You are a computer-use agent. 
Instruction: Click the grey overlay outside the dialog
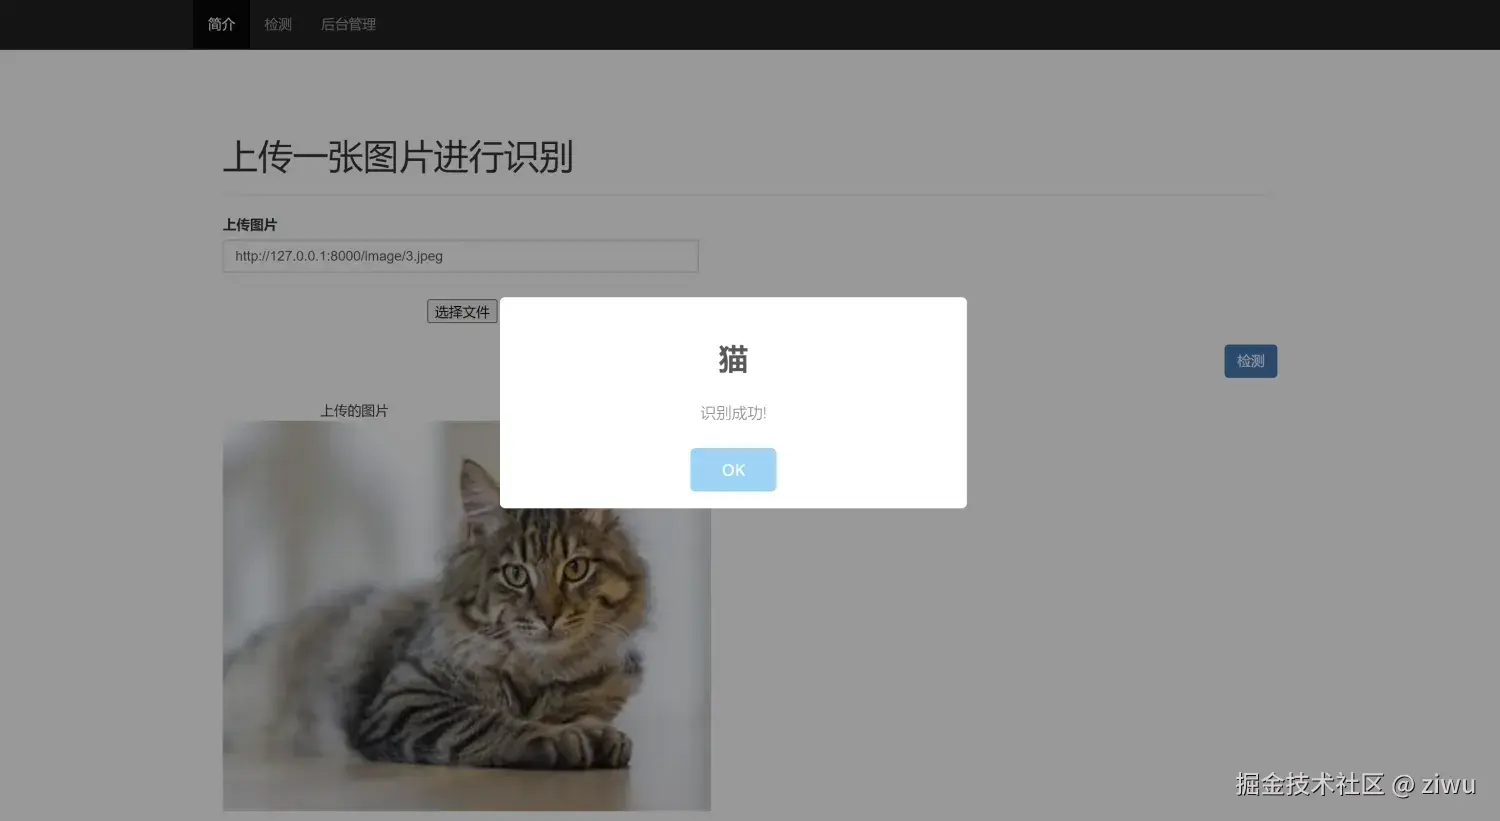click(1100, 600)
